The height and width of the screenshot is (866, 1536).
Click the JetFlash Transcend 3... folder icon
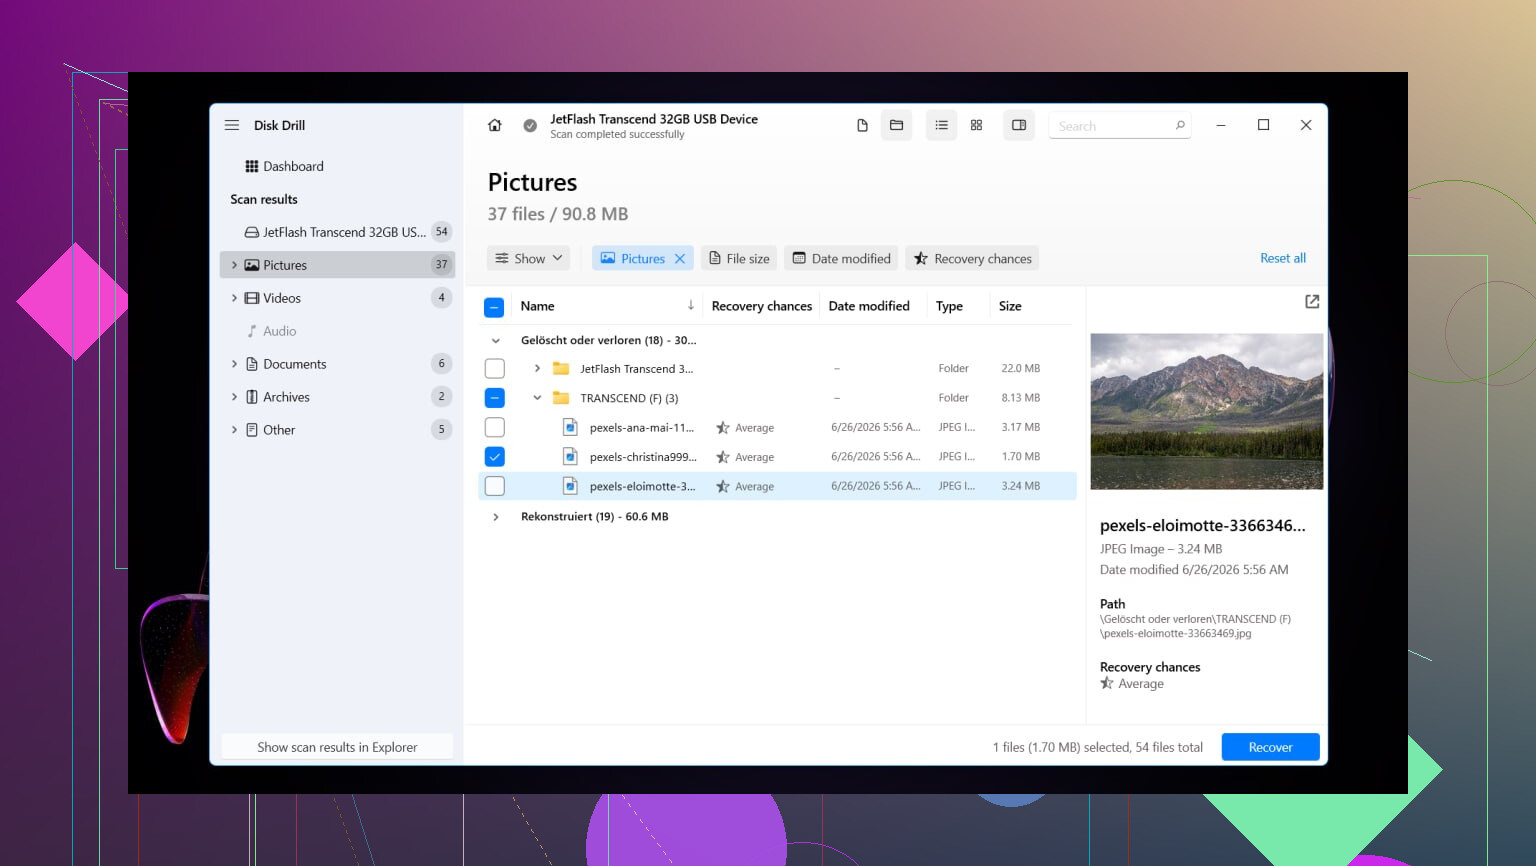click(x=561, y=368)
